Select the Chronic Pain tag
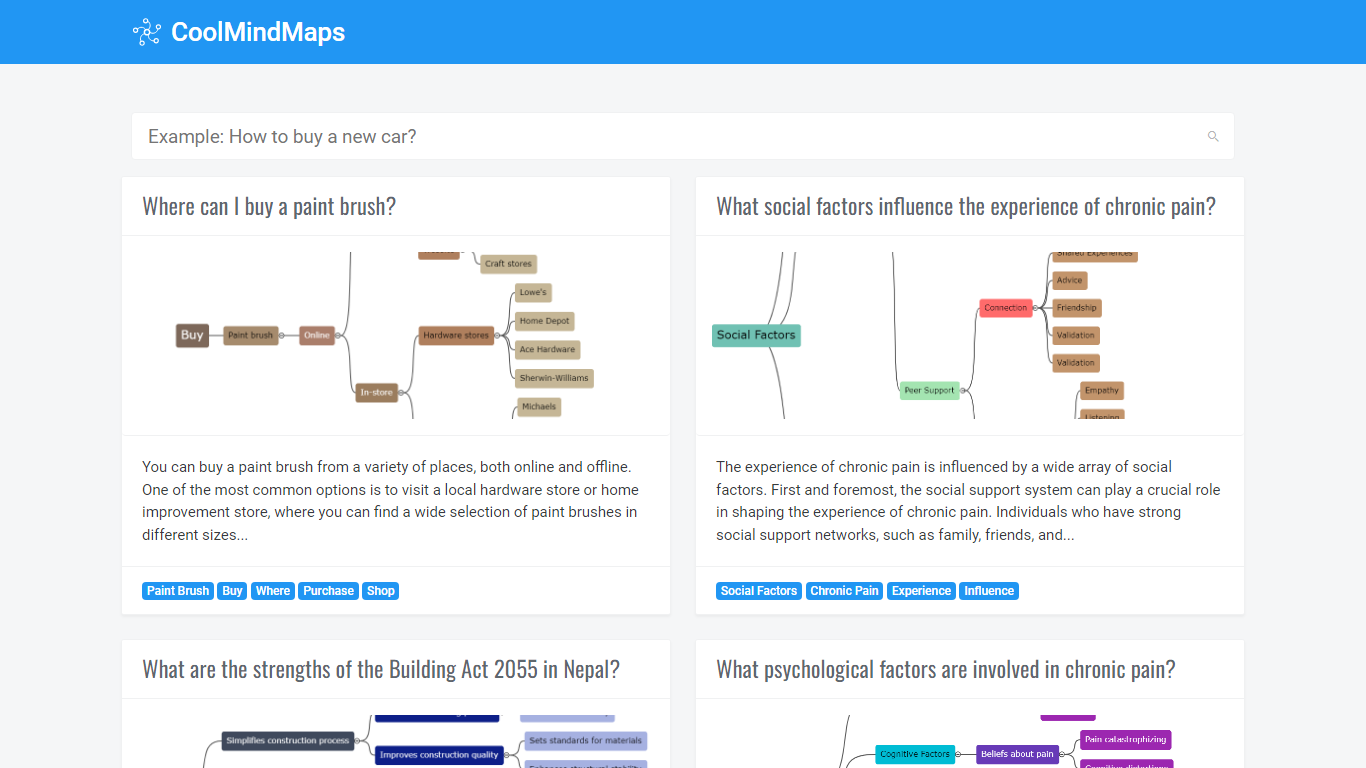 tap(845, 591)
